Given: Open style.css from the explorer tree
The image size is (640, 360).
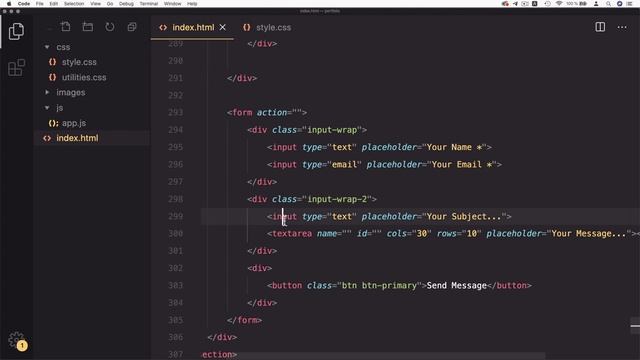Looking at the screenshot, I should [x=79, y=62].
